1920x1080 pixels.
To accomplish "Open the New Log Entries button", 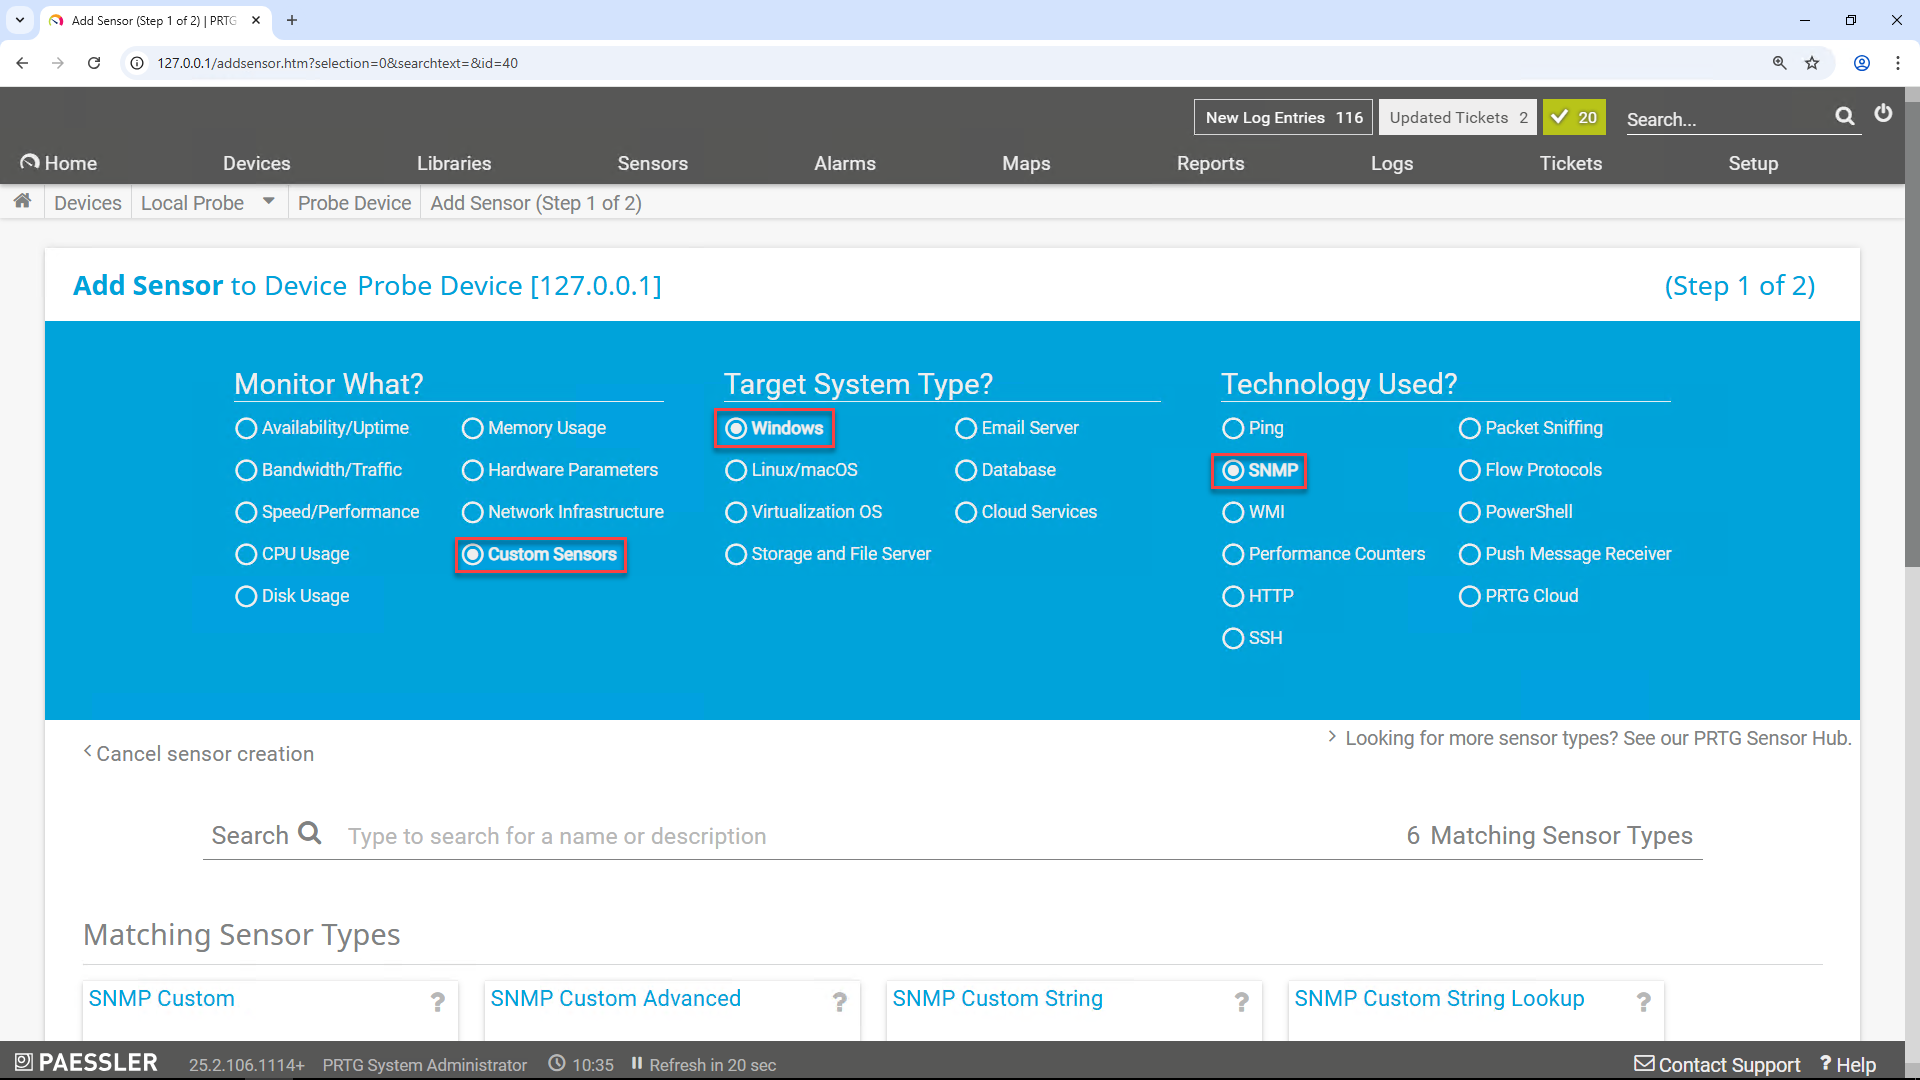I will [x=1283, y=117].
